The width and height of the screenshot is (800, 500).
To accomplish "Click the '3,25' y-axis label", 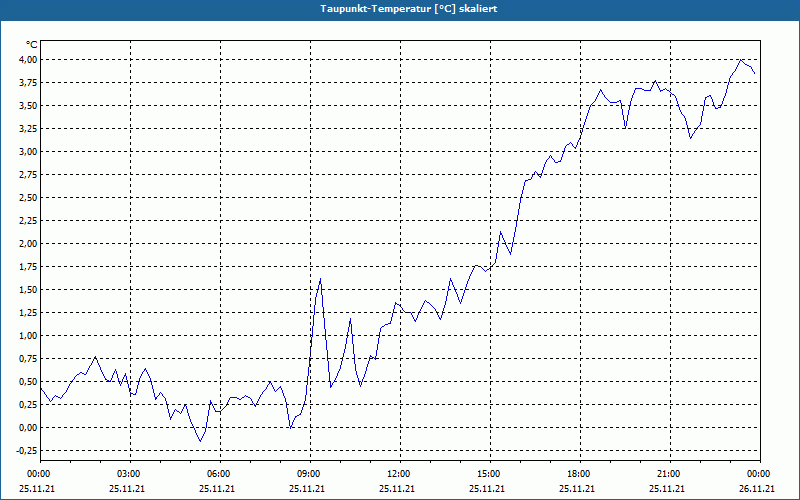I will click(28, 129).
